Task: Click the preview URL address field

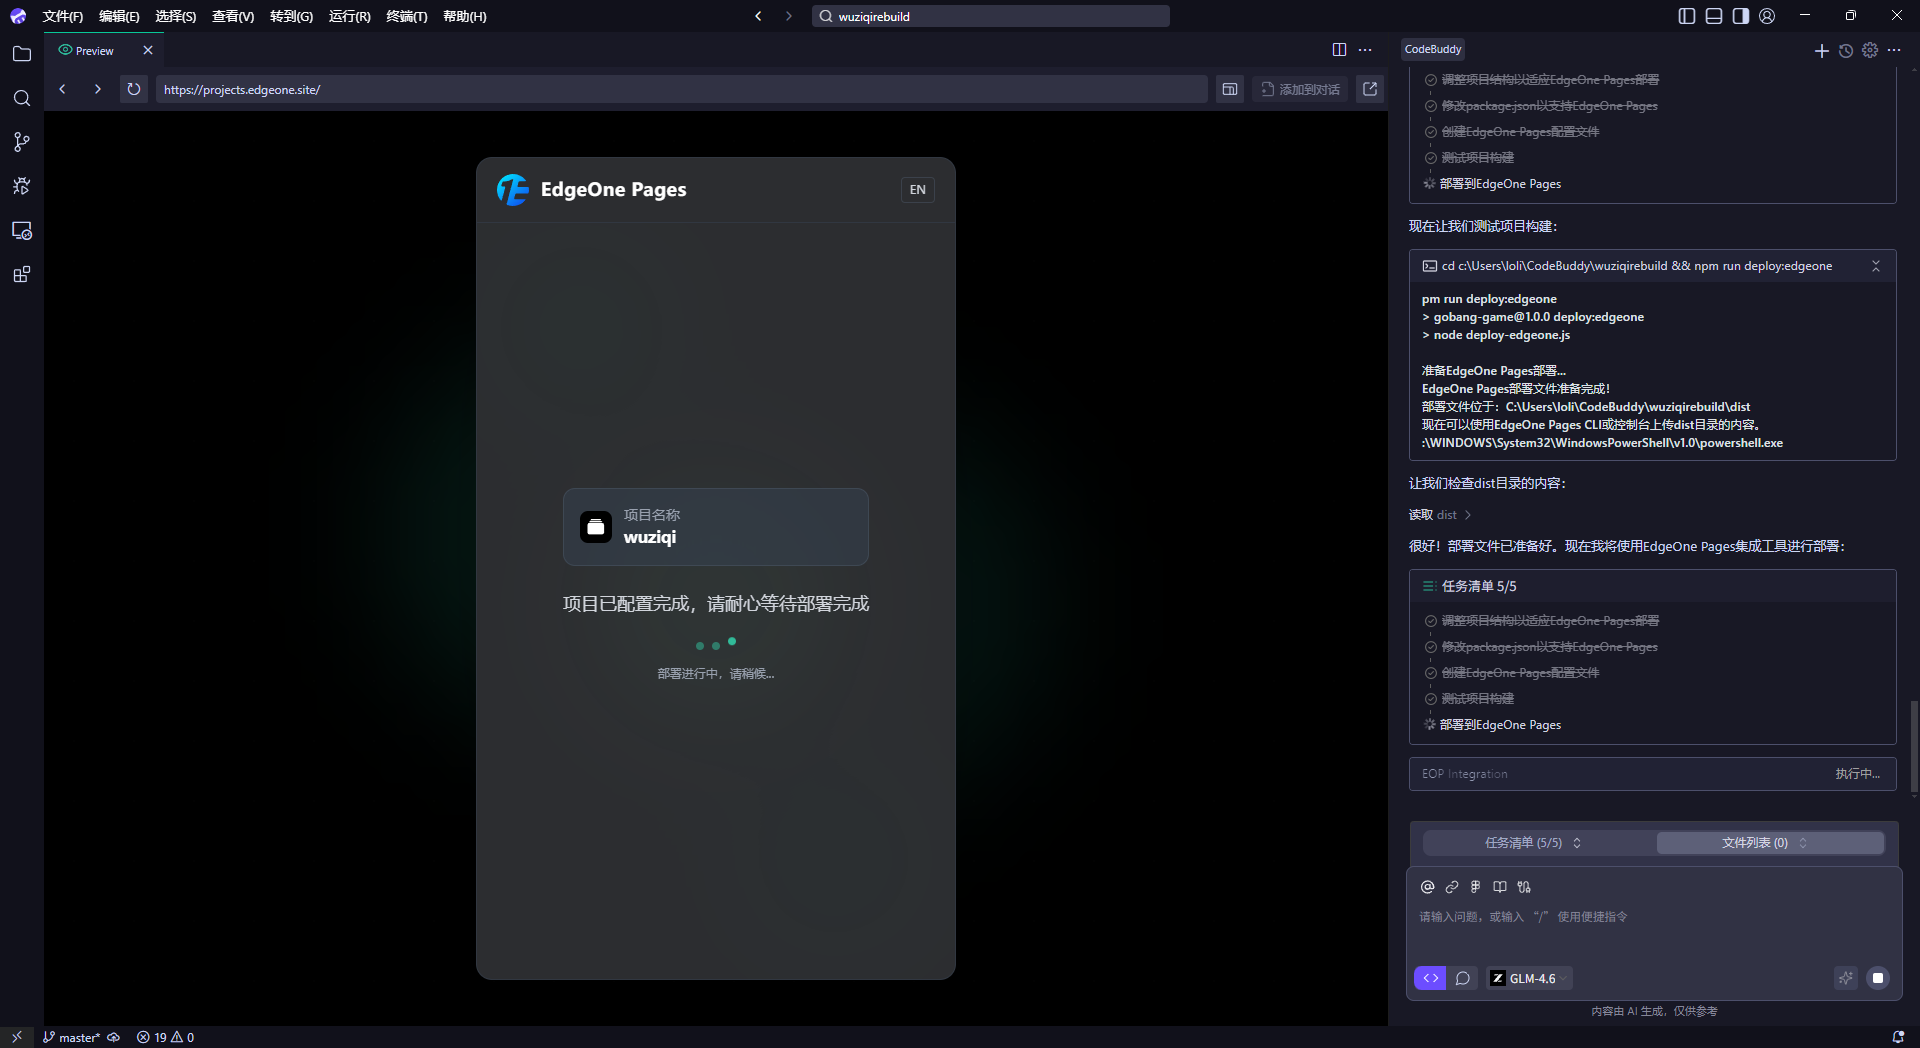Action: click(x=680, y=89)
